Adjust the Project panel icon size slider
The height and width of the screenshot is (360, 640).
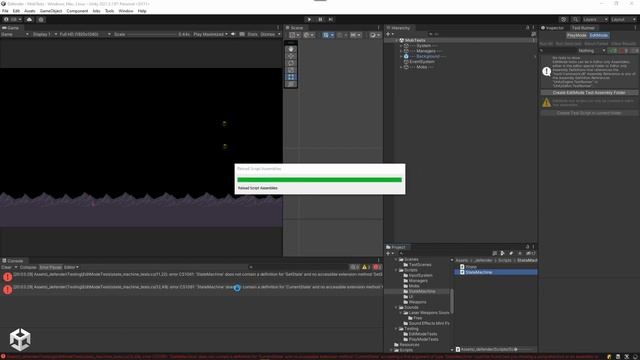[524, 349]
